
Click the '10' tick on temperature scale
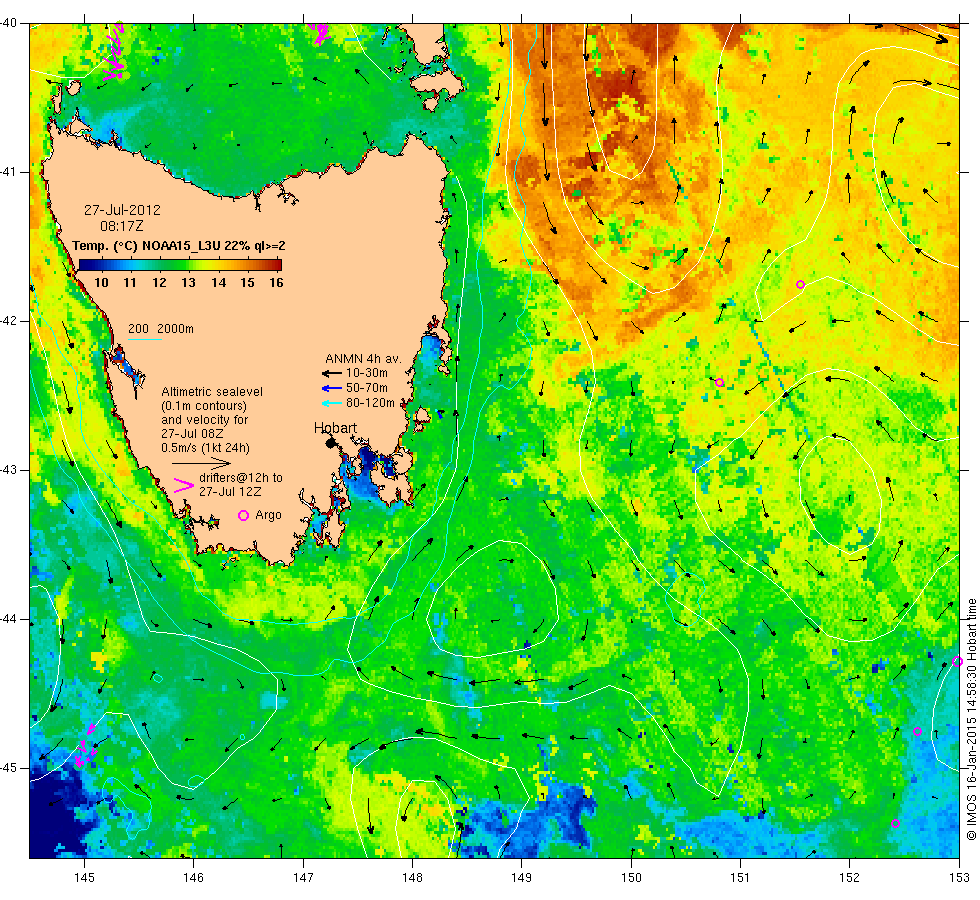pyautogui.click(x=101, y=282)
